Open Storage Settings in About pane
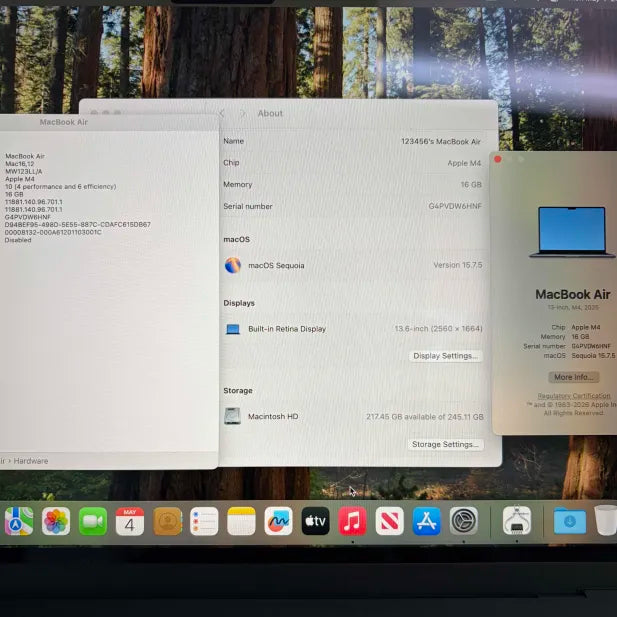 coord(445,445)
